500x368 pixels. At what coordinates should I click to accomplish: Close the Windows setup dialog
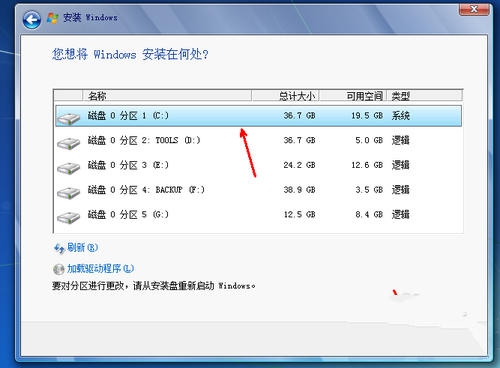tap(474, 9)
